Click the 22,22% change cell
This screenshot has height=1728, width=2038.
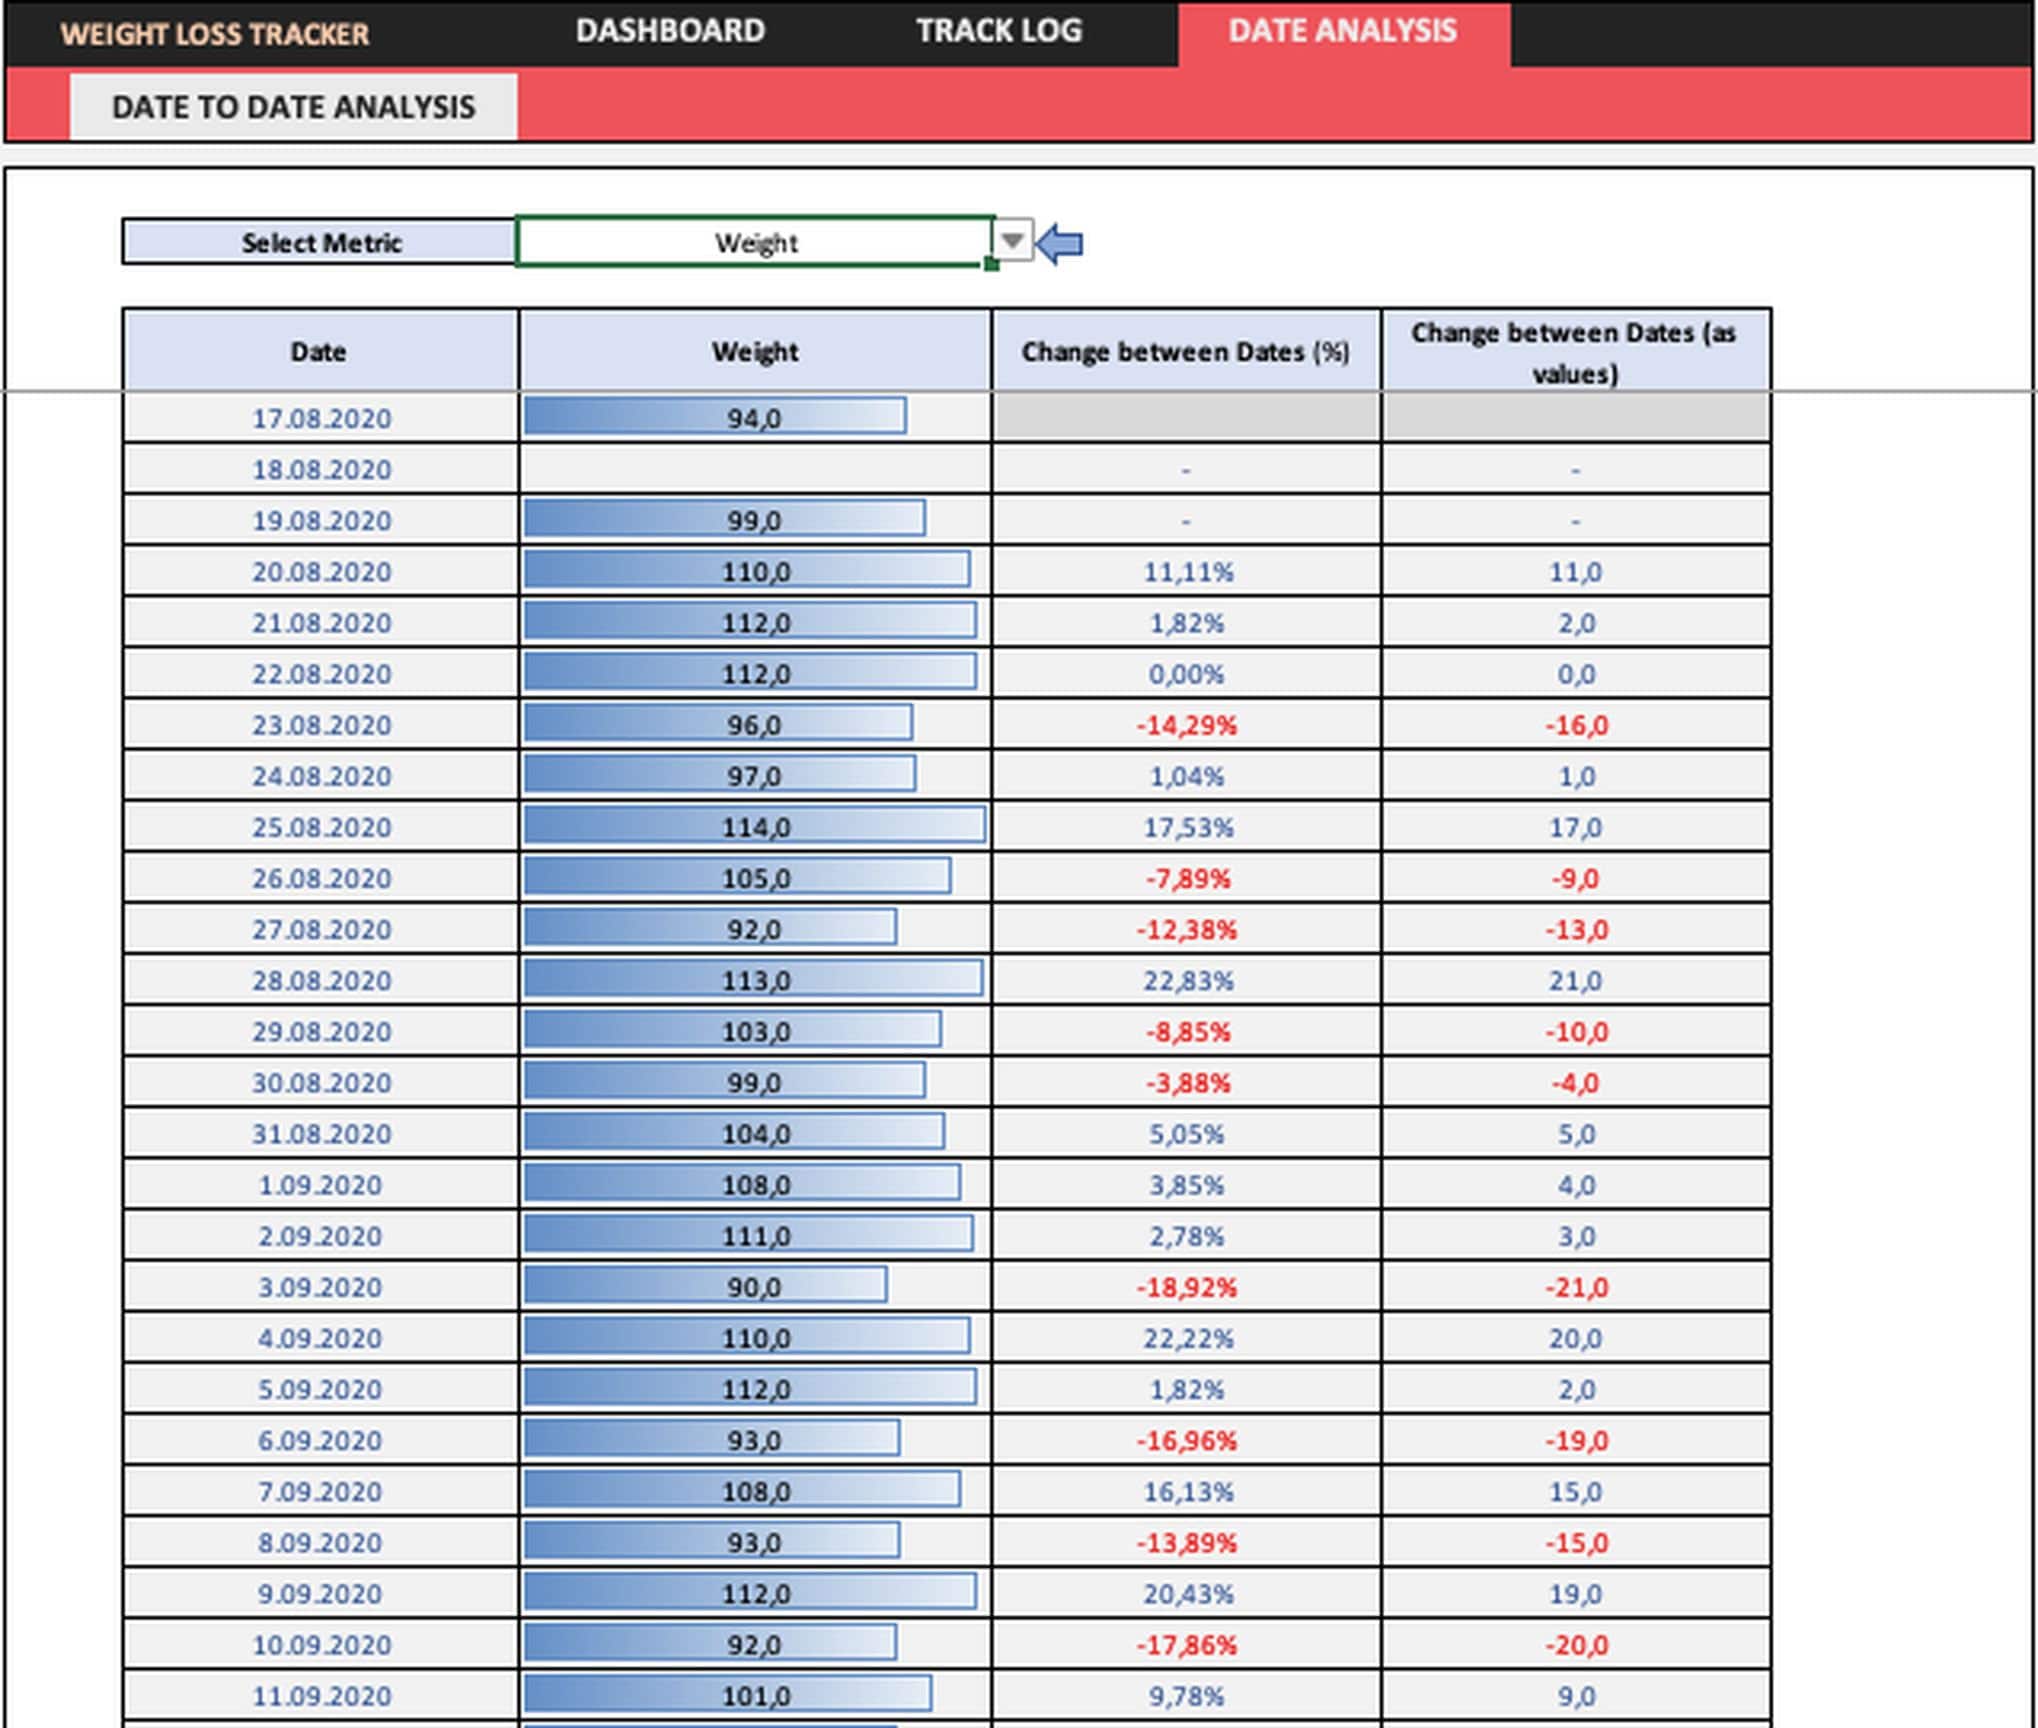coord(1187,1338)
